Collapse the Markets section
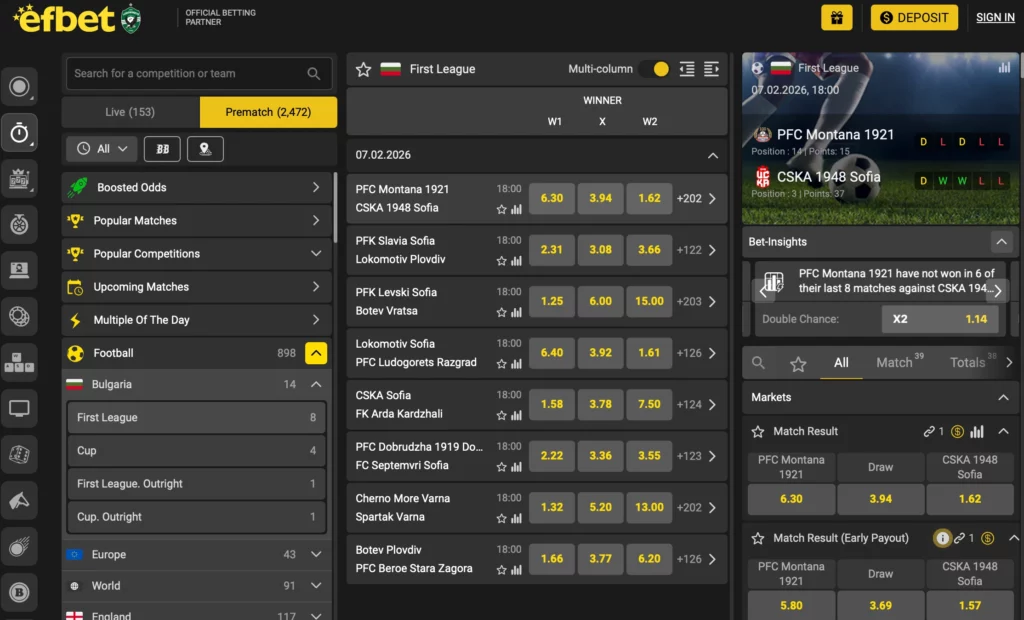This screenshot has height=620, width=1024. pyautogui.click(x=1003, y=397)
